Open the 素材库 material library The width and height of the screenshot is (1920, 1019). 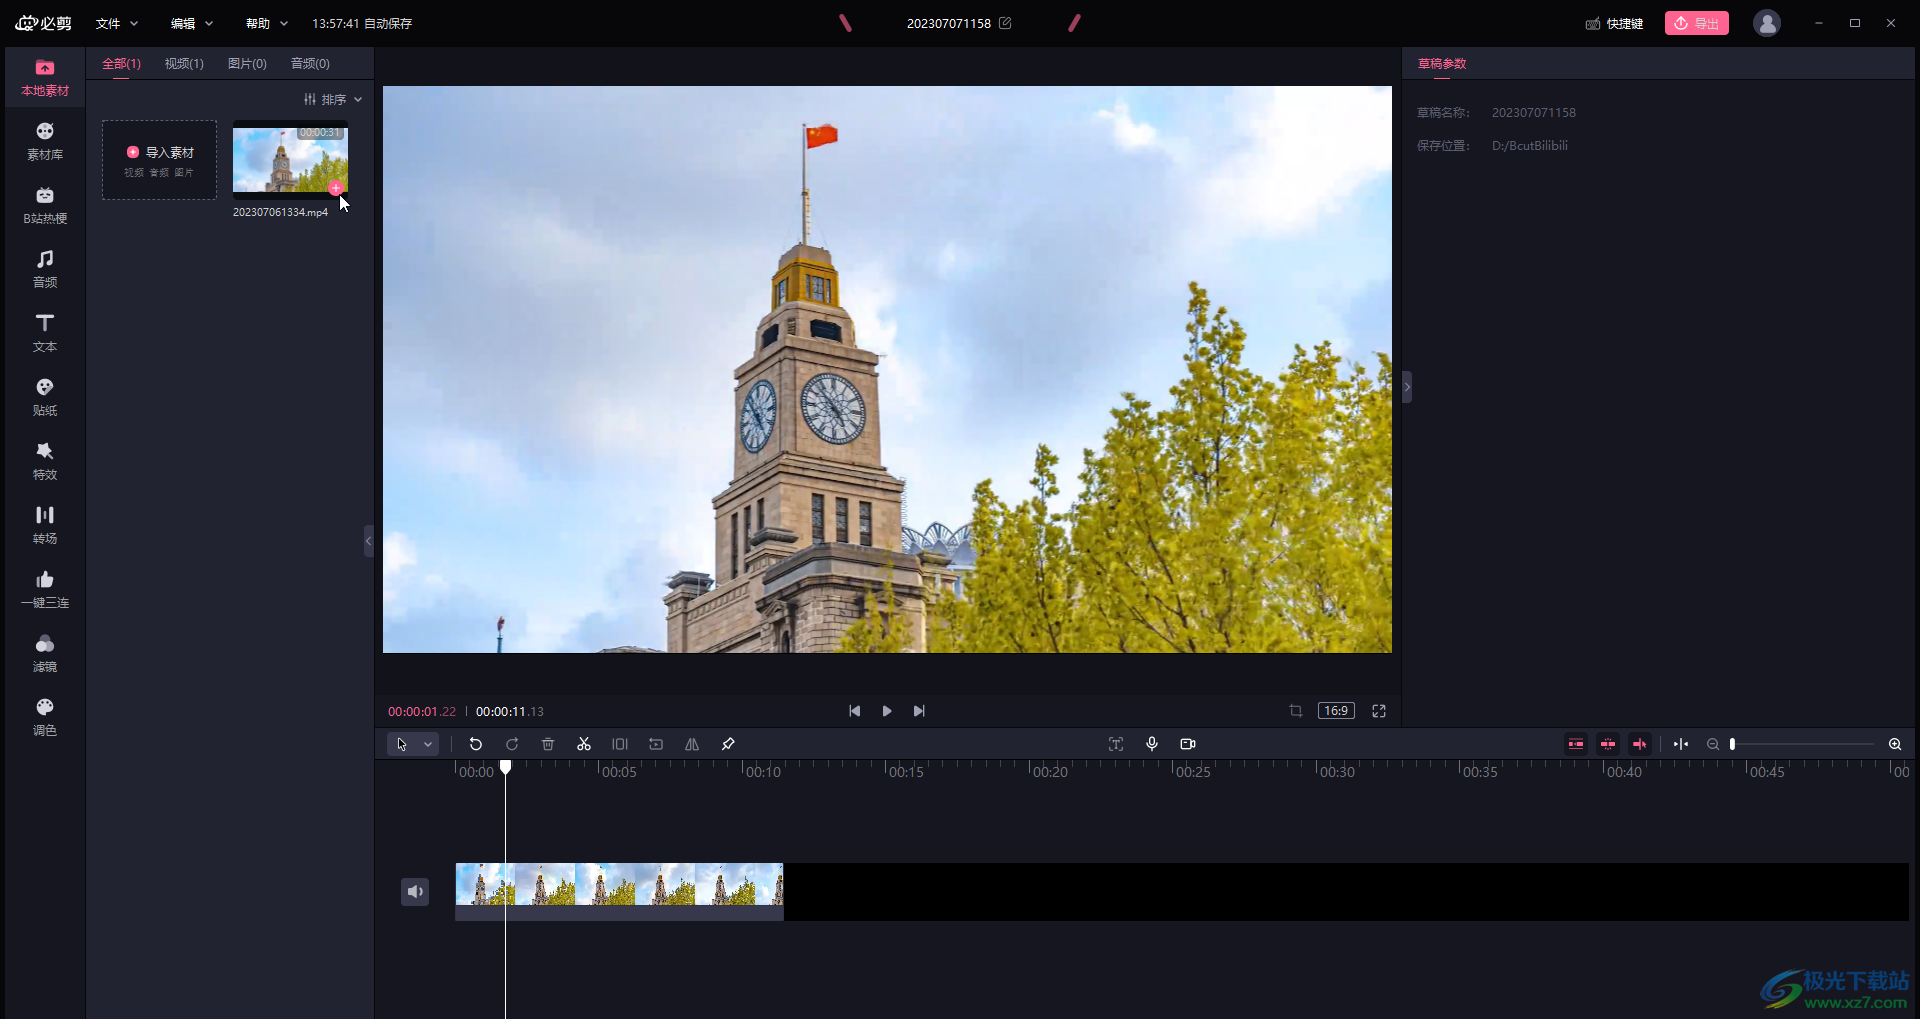click(45, 142)
